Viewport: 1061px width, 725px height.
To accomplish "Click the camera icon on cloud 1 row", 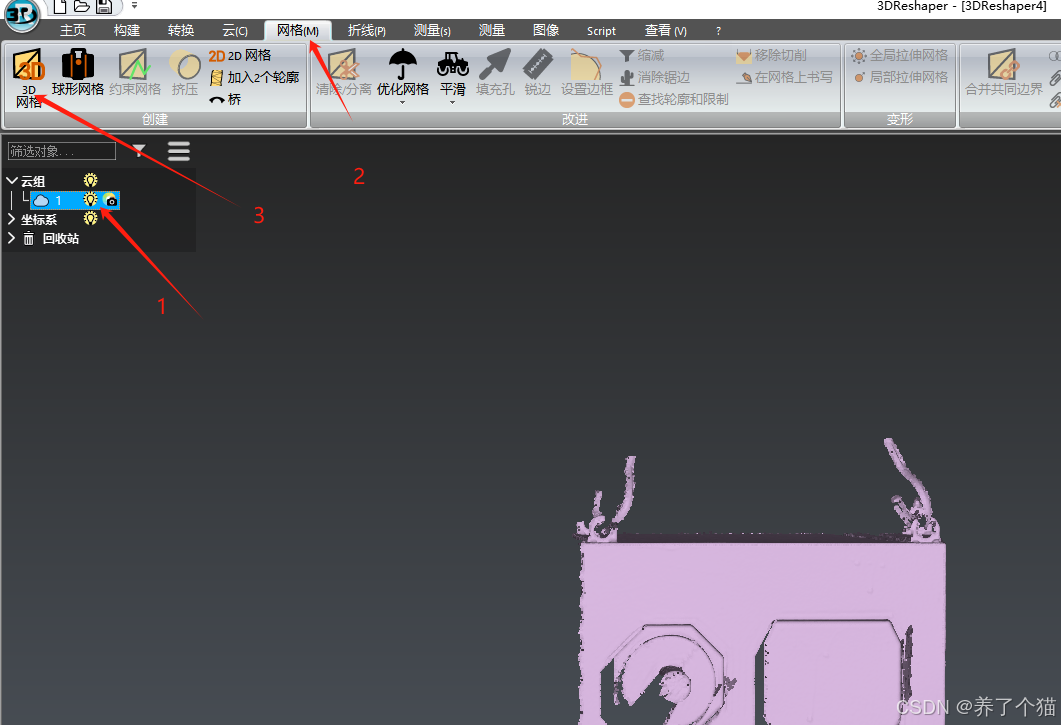I will coord(111,200).
